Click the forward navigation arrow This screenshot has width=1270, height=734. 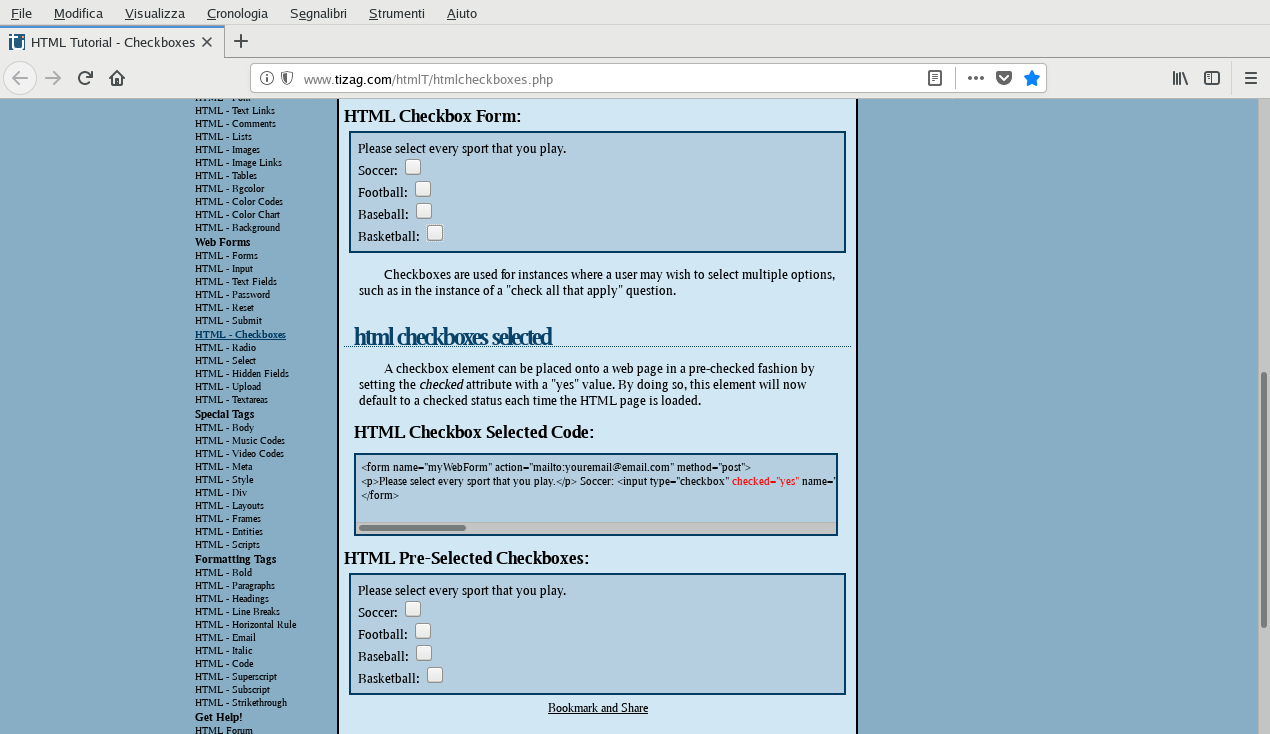pyautogui.click(x=53, y=78)
